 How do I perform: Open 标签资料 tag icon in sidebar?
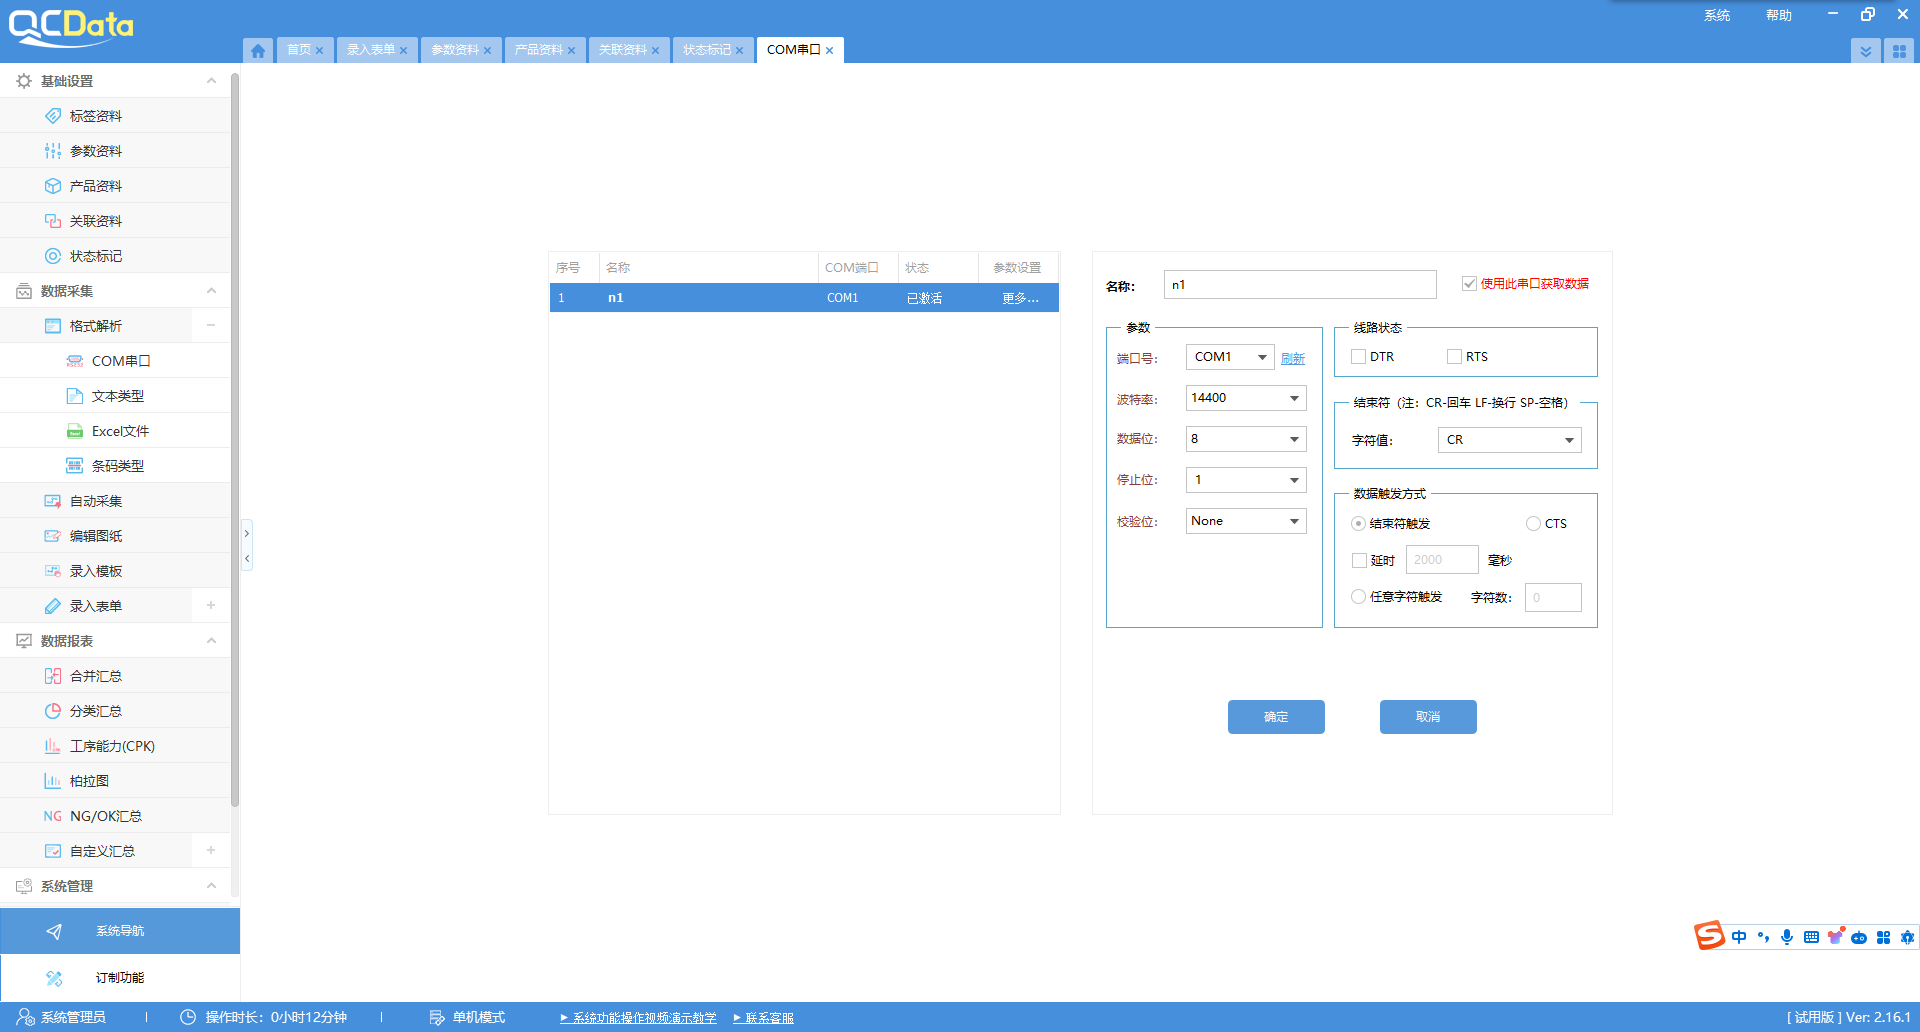pyautogui.click(x=53, y=116)
